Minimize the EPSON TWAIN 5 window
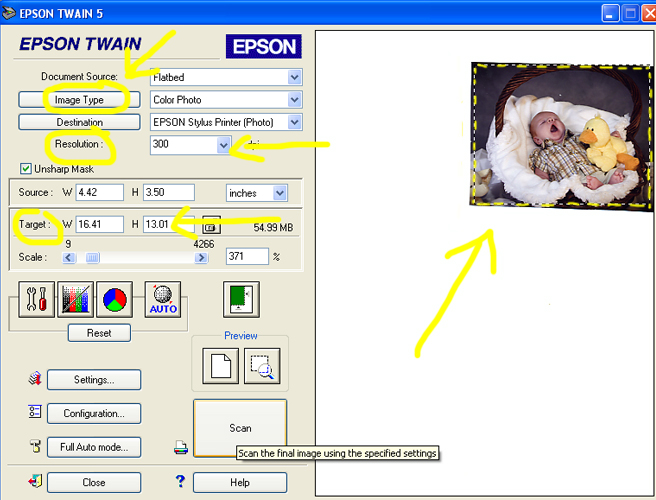 click(x=610, y=13)
